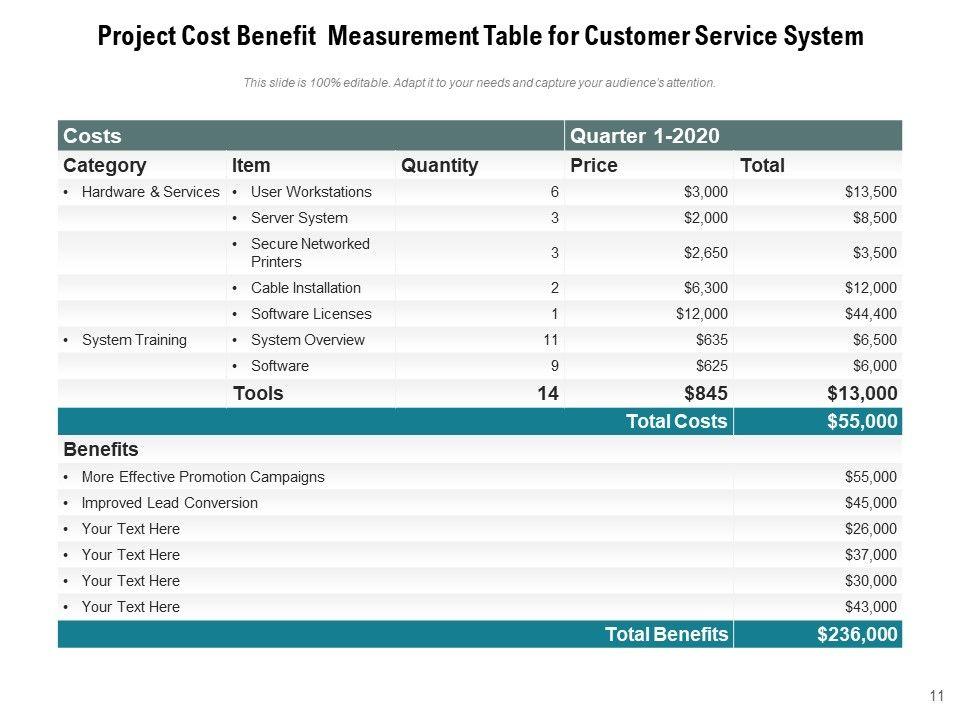Click 'More Effective Promotion Campaigns' benefit
This screenshot has height=720, width=960.
tap(203, 477)
